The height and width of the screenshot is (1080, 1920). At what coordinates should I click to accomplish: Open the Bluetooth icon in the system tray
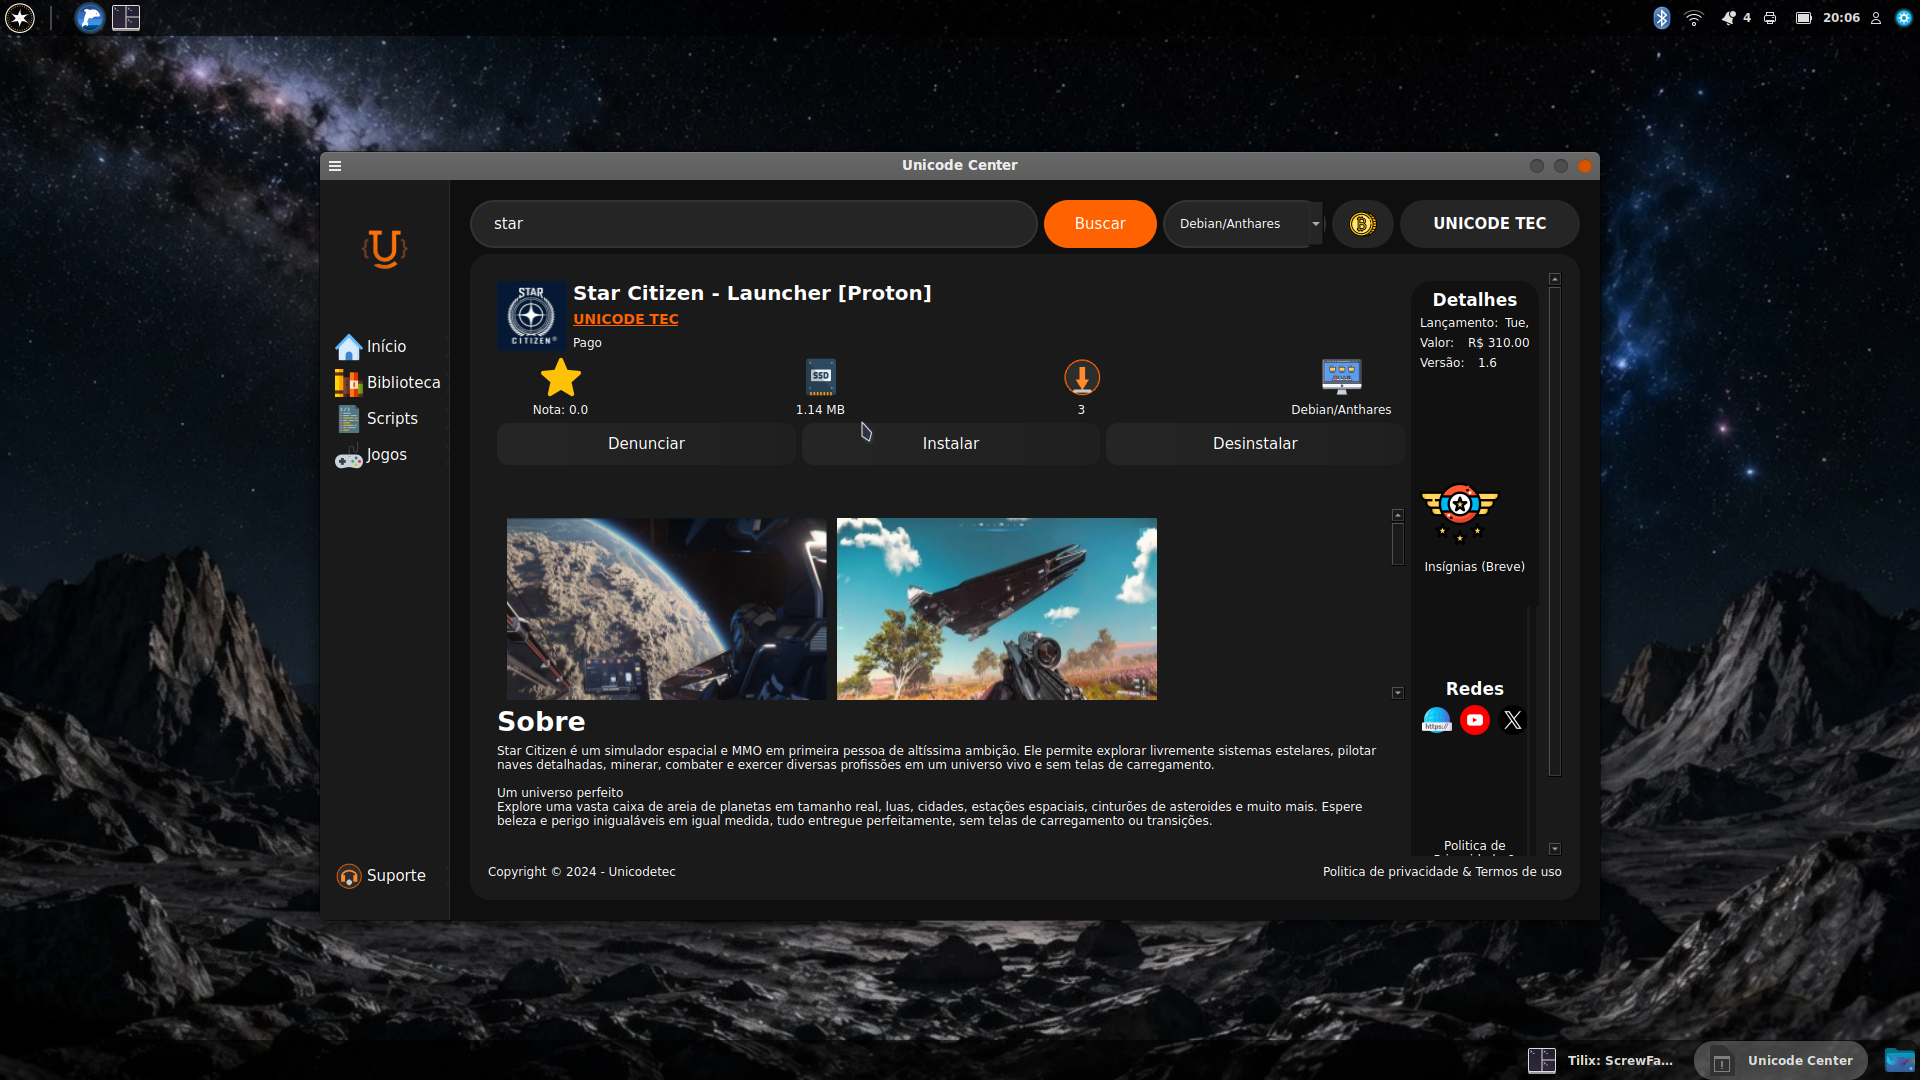pyautogui.click(x=1661, y=18)
